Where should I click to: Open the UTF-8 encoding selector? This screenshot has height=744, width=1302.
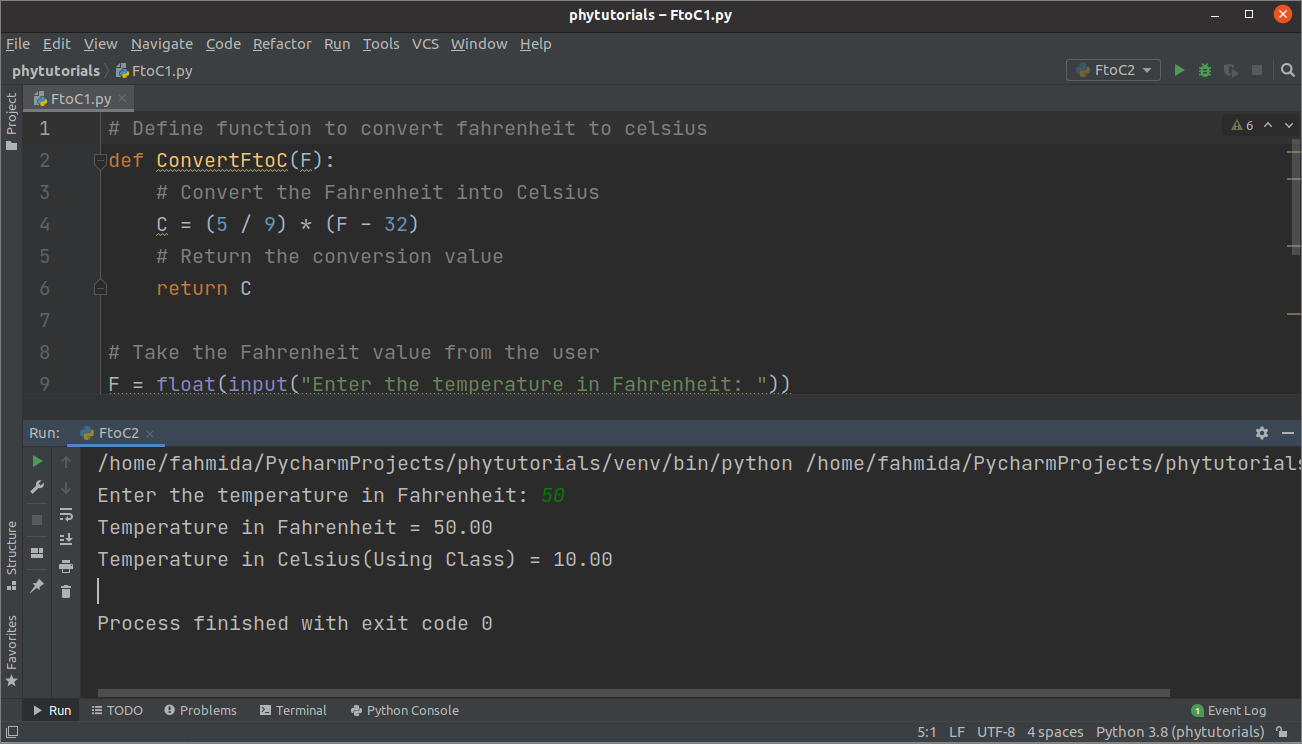[995, 732]
